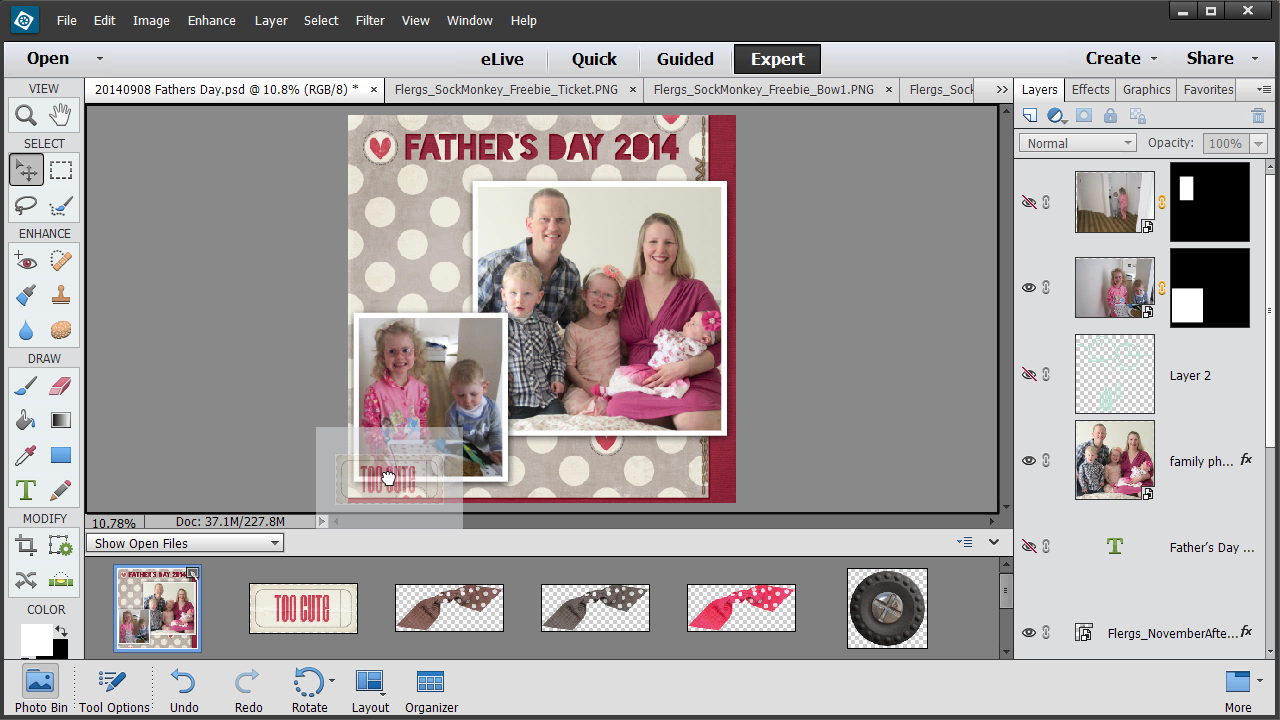The image size is (1280, 720).
Task: Expand the Show Open Files dropdown
Action: pyautogui.click(x=185, y=543)
